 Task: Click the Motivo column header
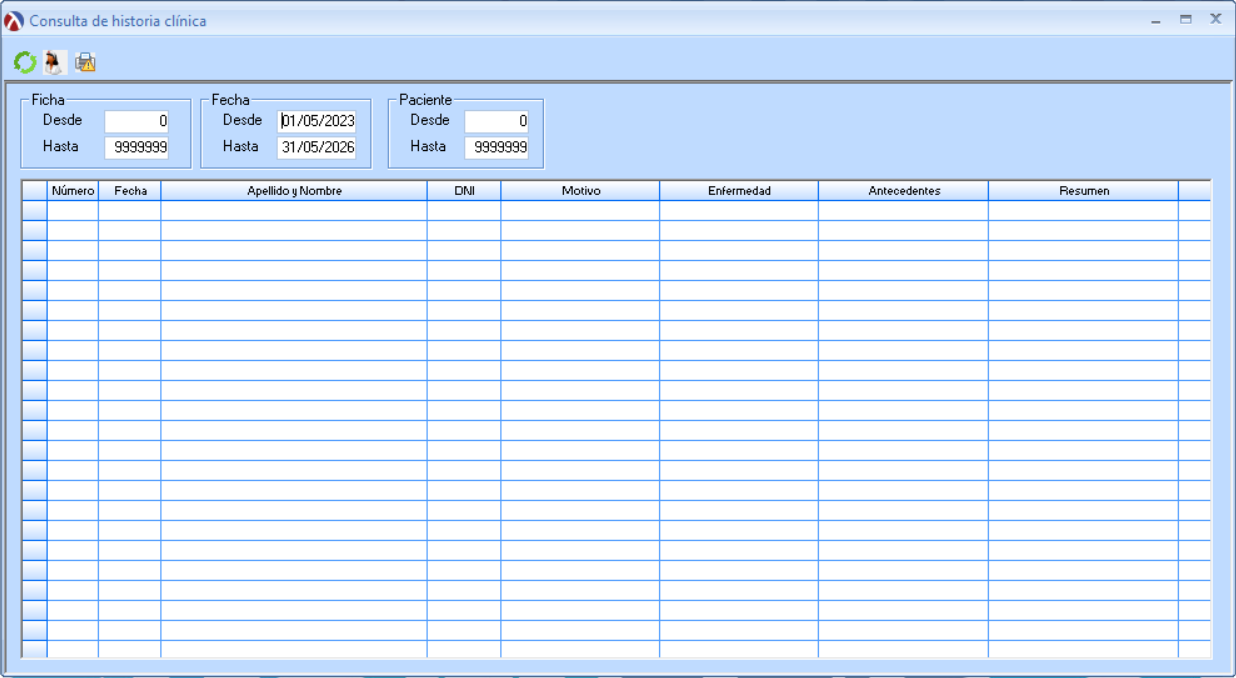[x=581, y=191]
